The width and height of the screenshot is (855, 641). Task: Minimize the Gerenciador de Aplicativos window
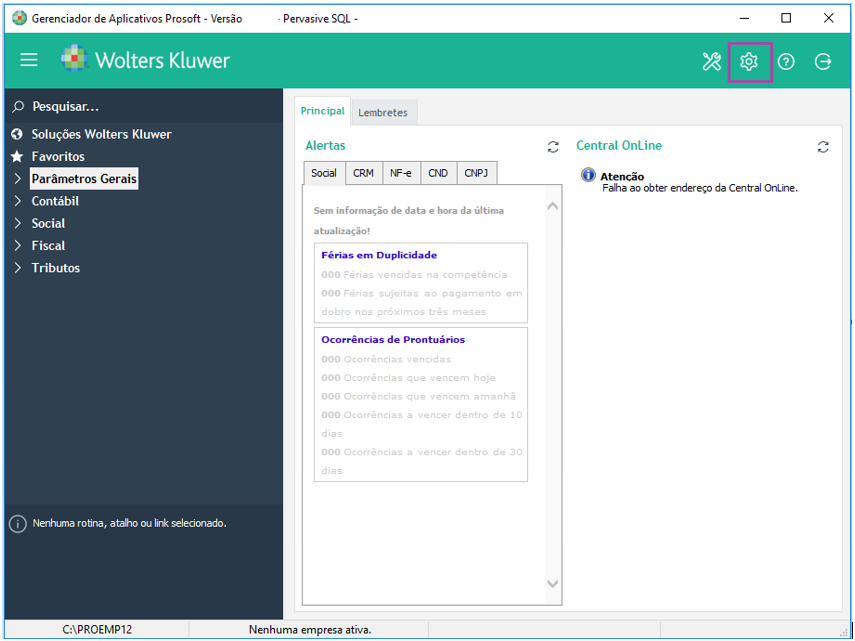tap(744, 19)
